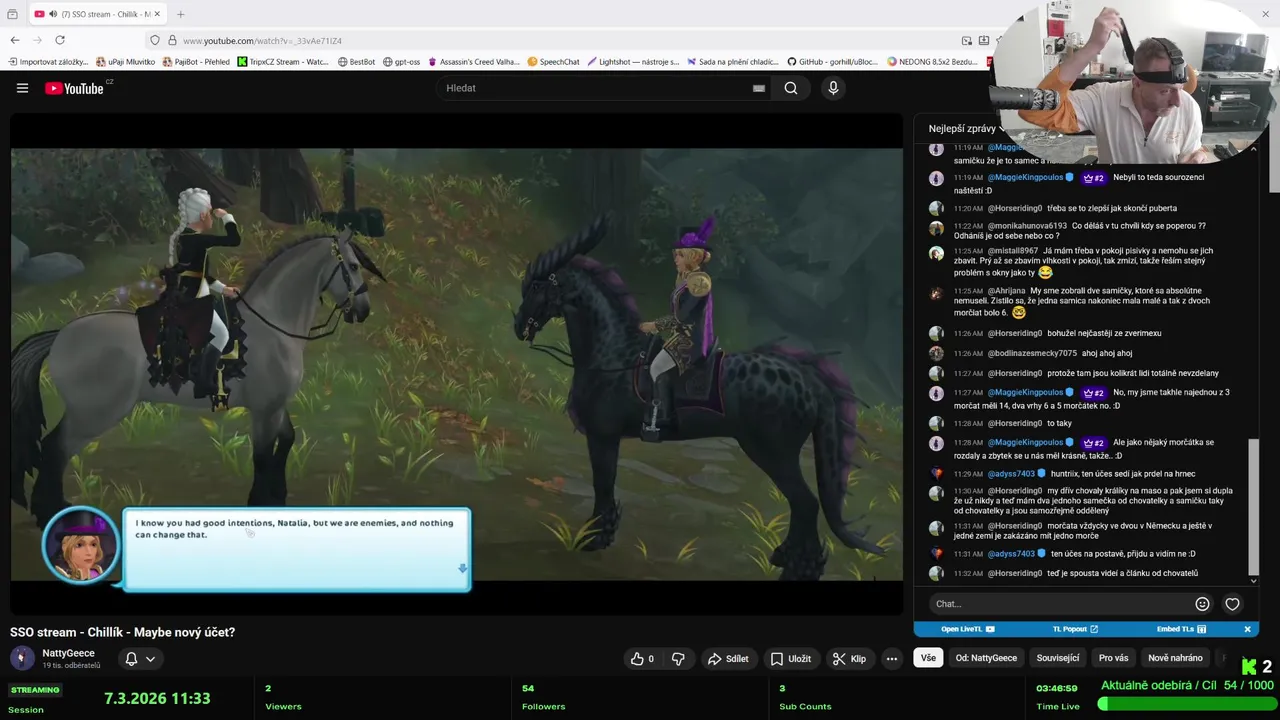Open the Assassin's Creed Valhalla bookmark

coord(473,62)
